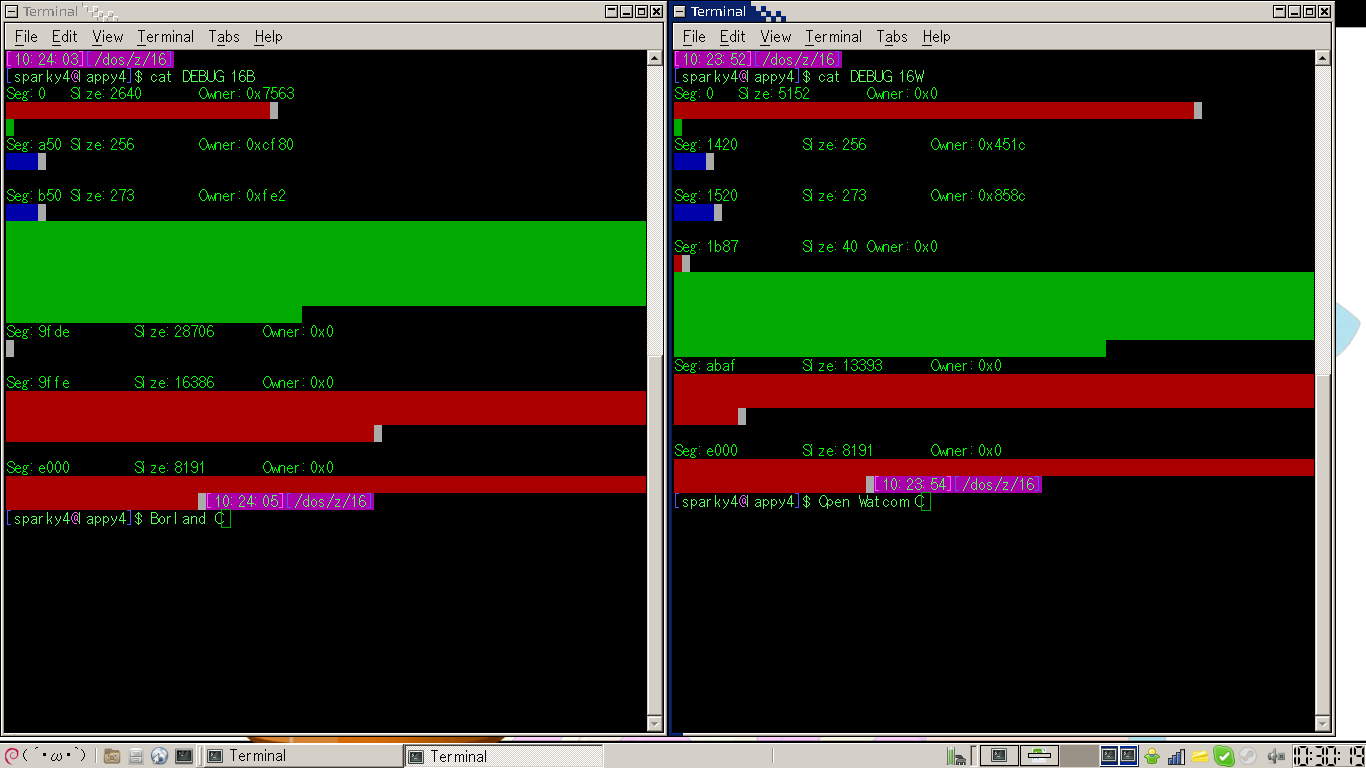
Task: Open the green checkmark status tray icon
Action: tap(1223, 756)
